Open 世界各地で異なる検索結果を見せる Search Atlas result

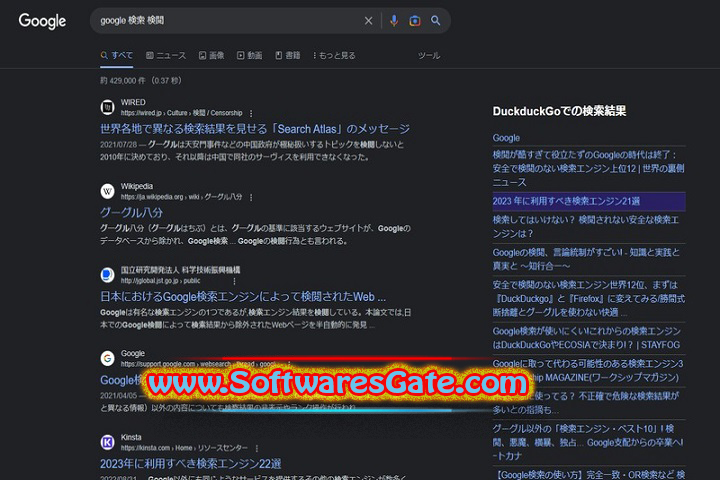(x=255, y=129)
